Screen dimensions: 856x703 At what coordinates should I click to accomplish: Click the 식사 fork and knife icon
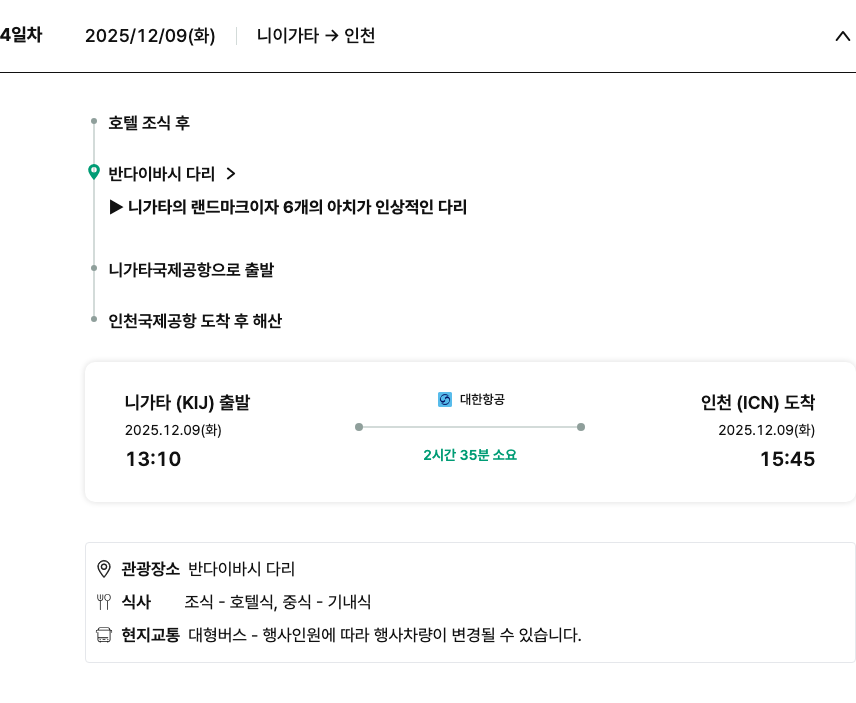point(104,602)
